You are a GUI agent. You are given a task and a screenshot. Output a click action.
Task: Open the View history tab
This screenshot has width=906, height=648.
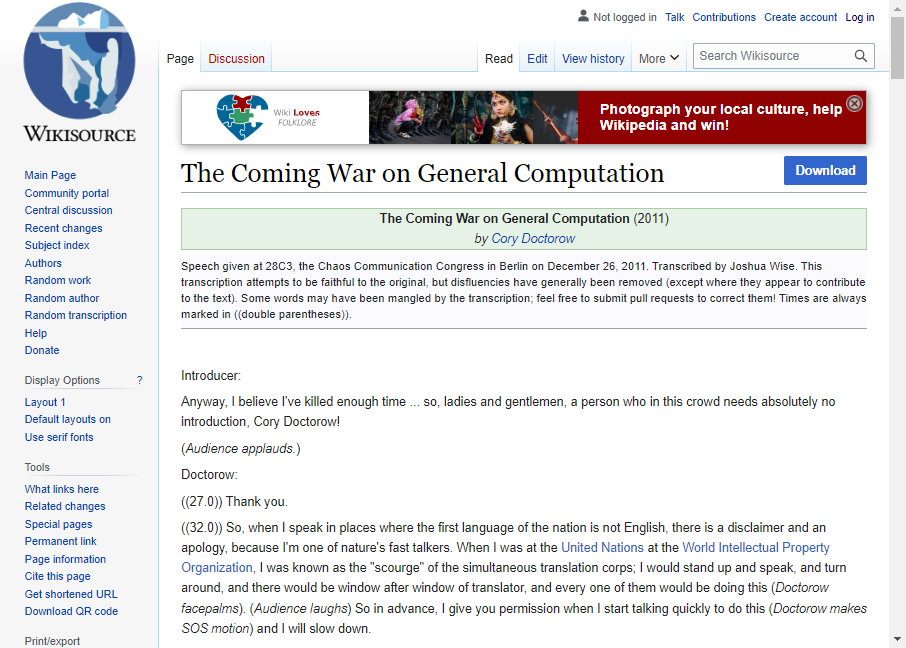593,58
